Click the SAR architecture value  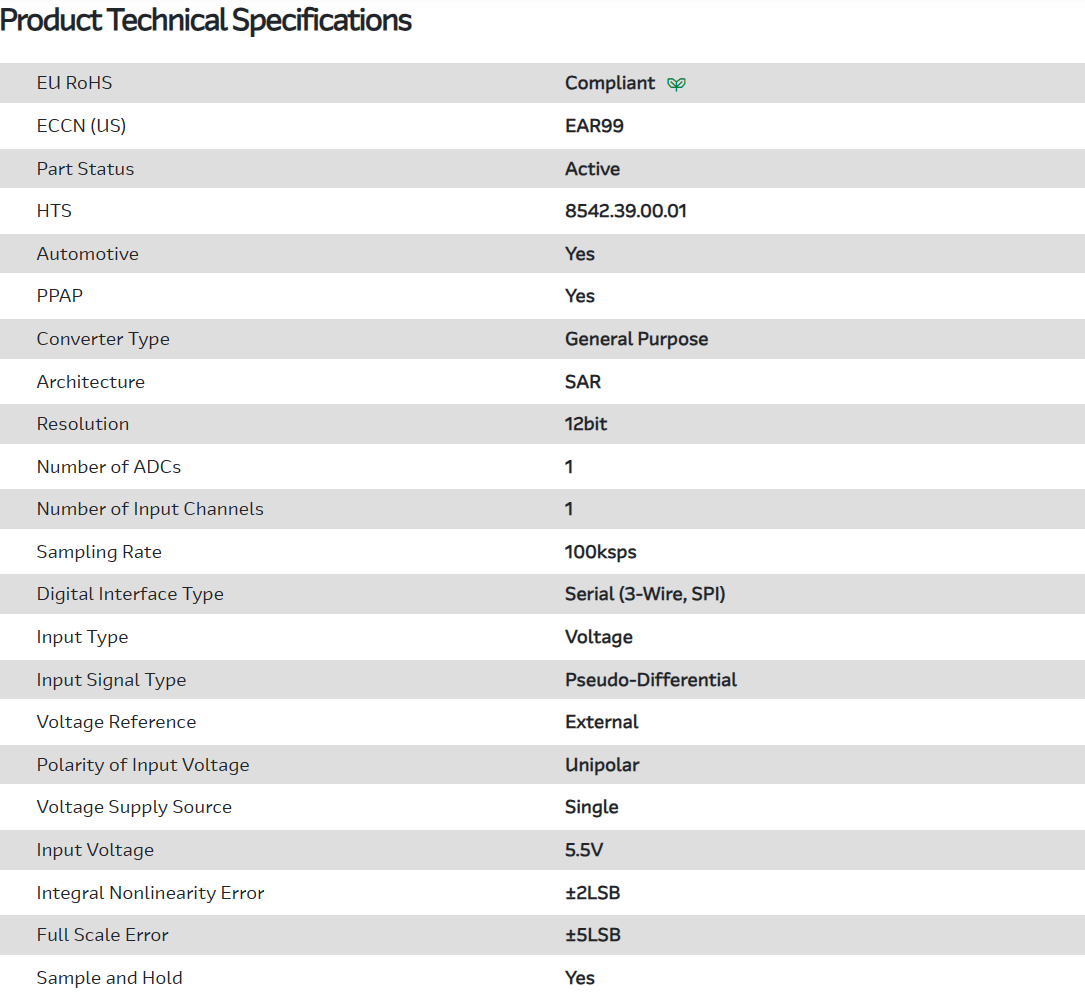coord(583,382)
